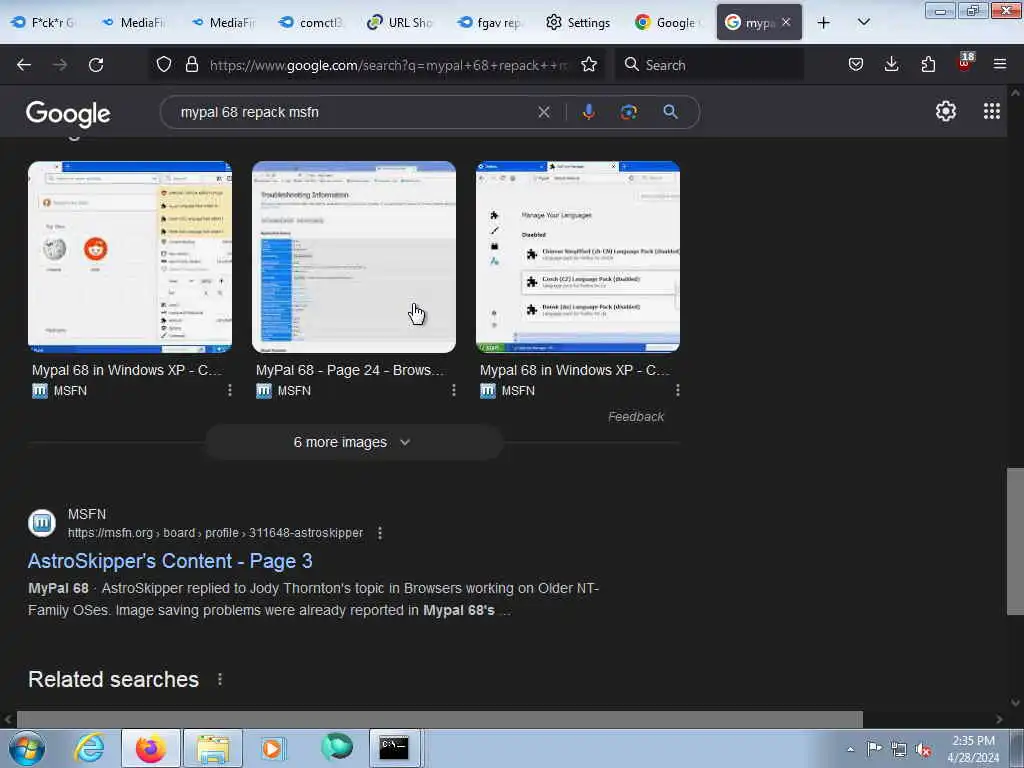Open first Mypal 68 in Windows XP caption

point(127,370)
